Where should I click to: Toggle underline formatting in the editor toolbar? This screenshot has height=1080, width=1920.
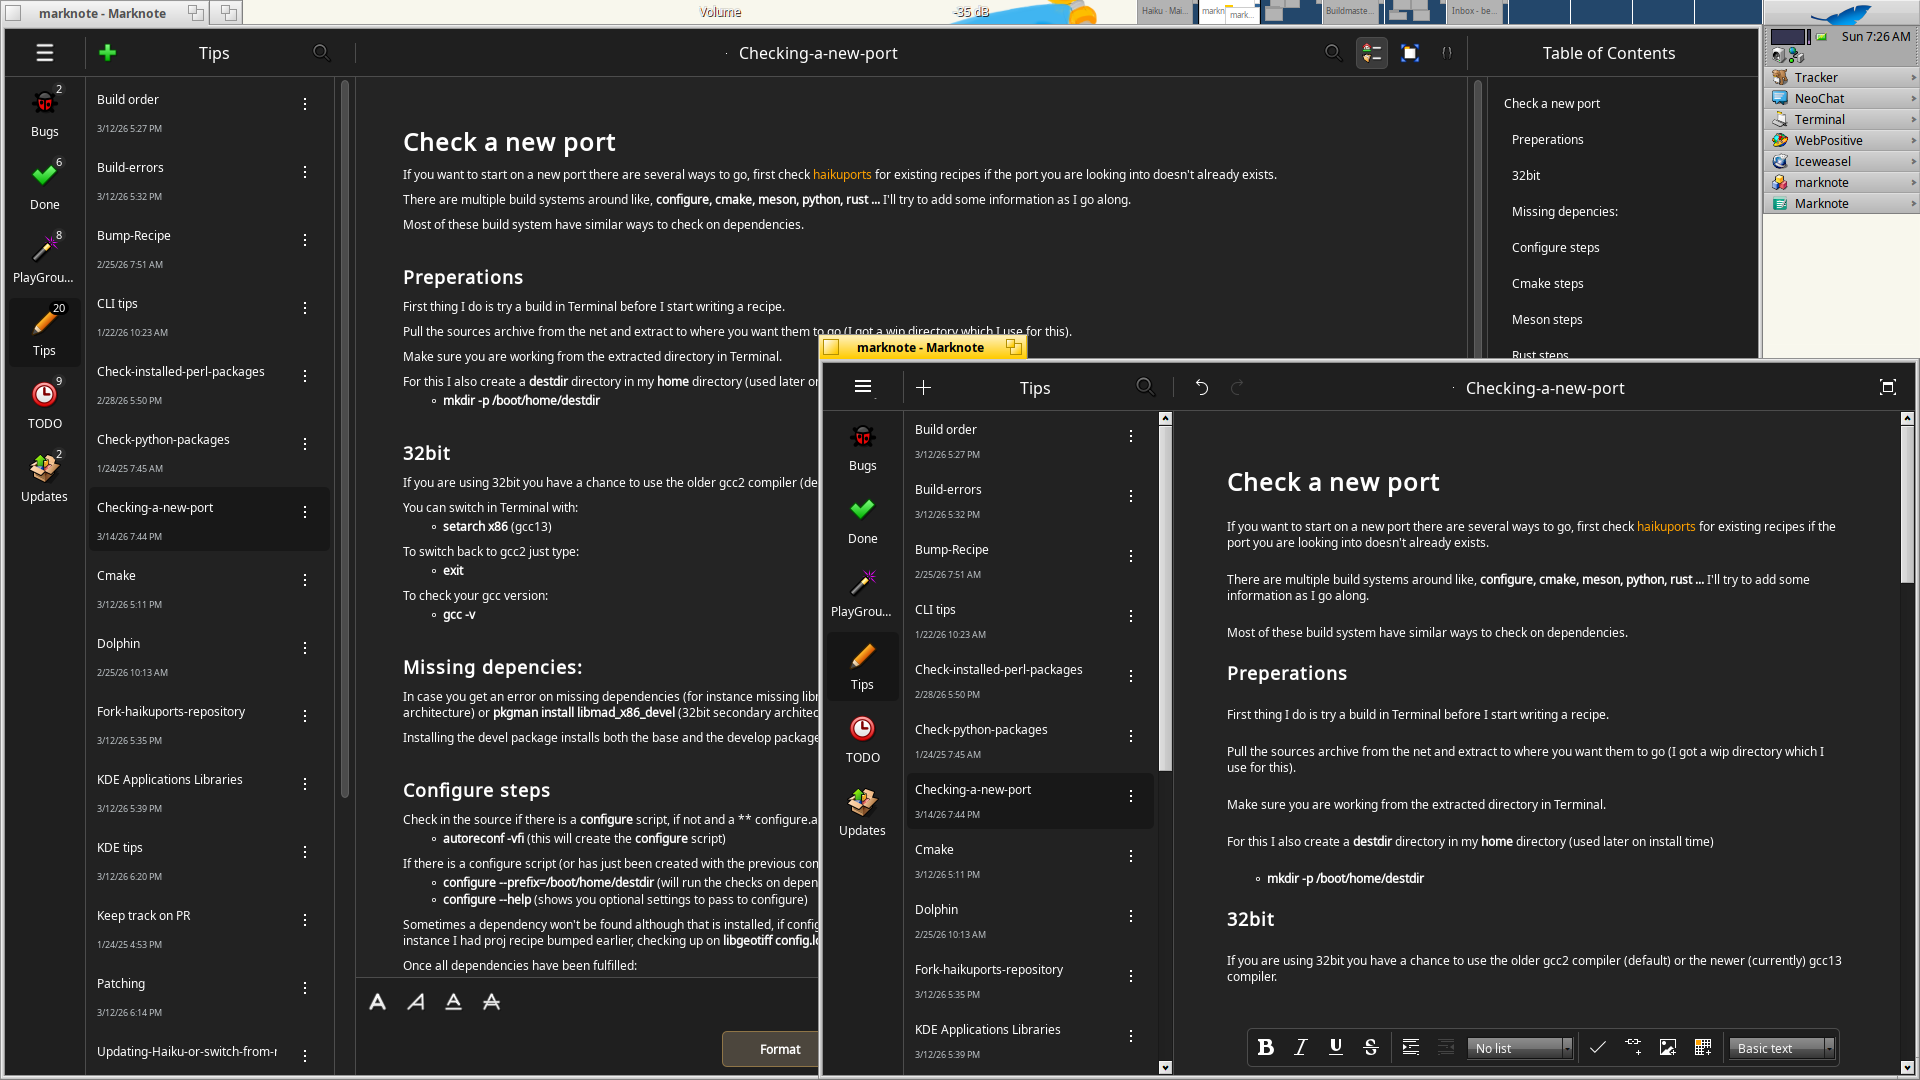click(x=1335, y=1047)
